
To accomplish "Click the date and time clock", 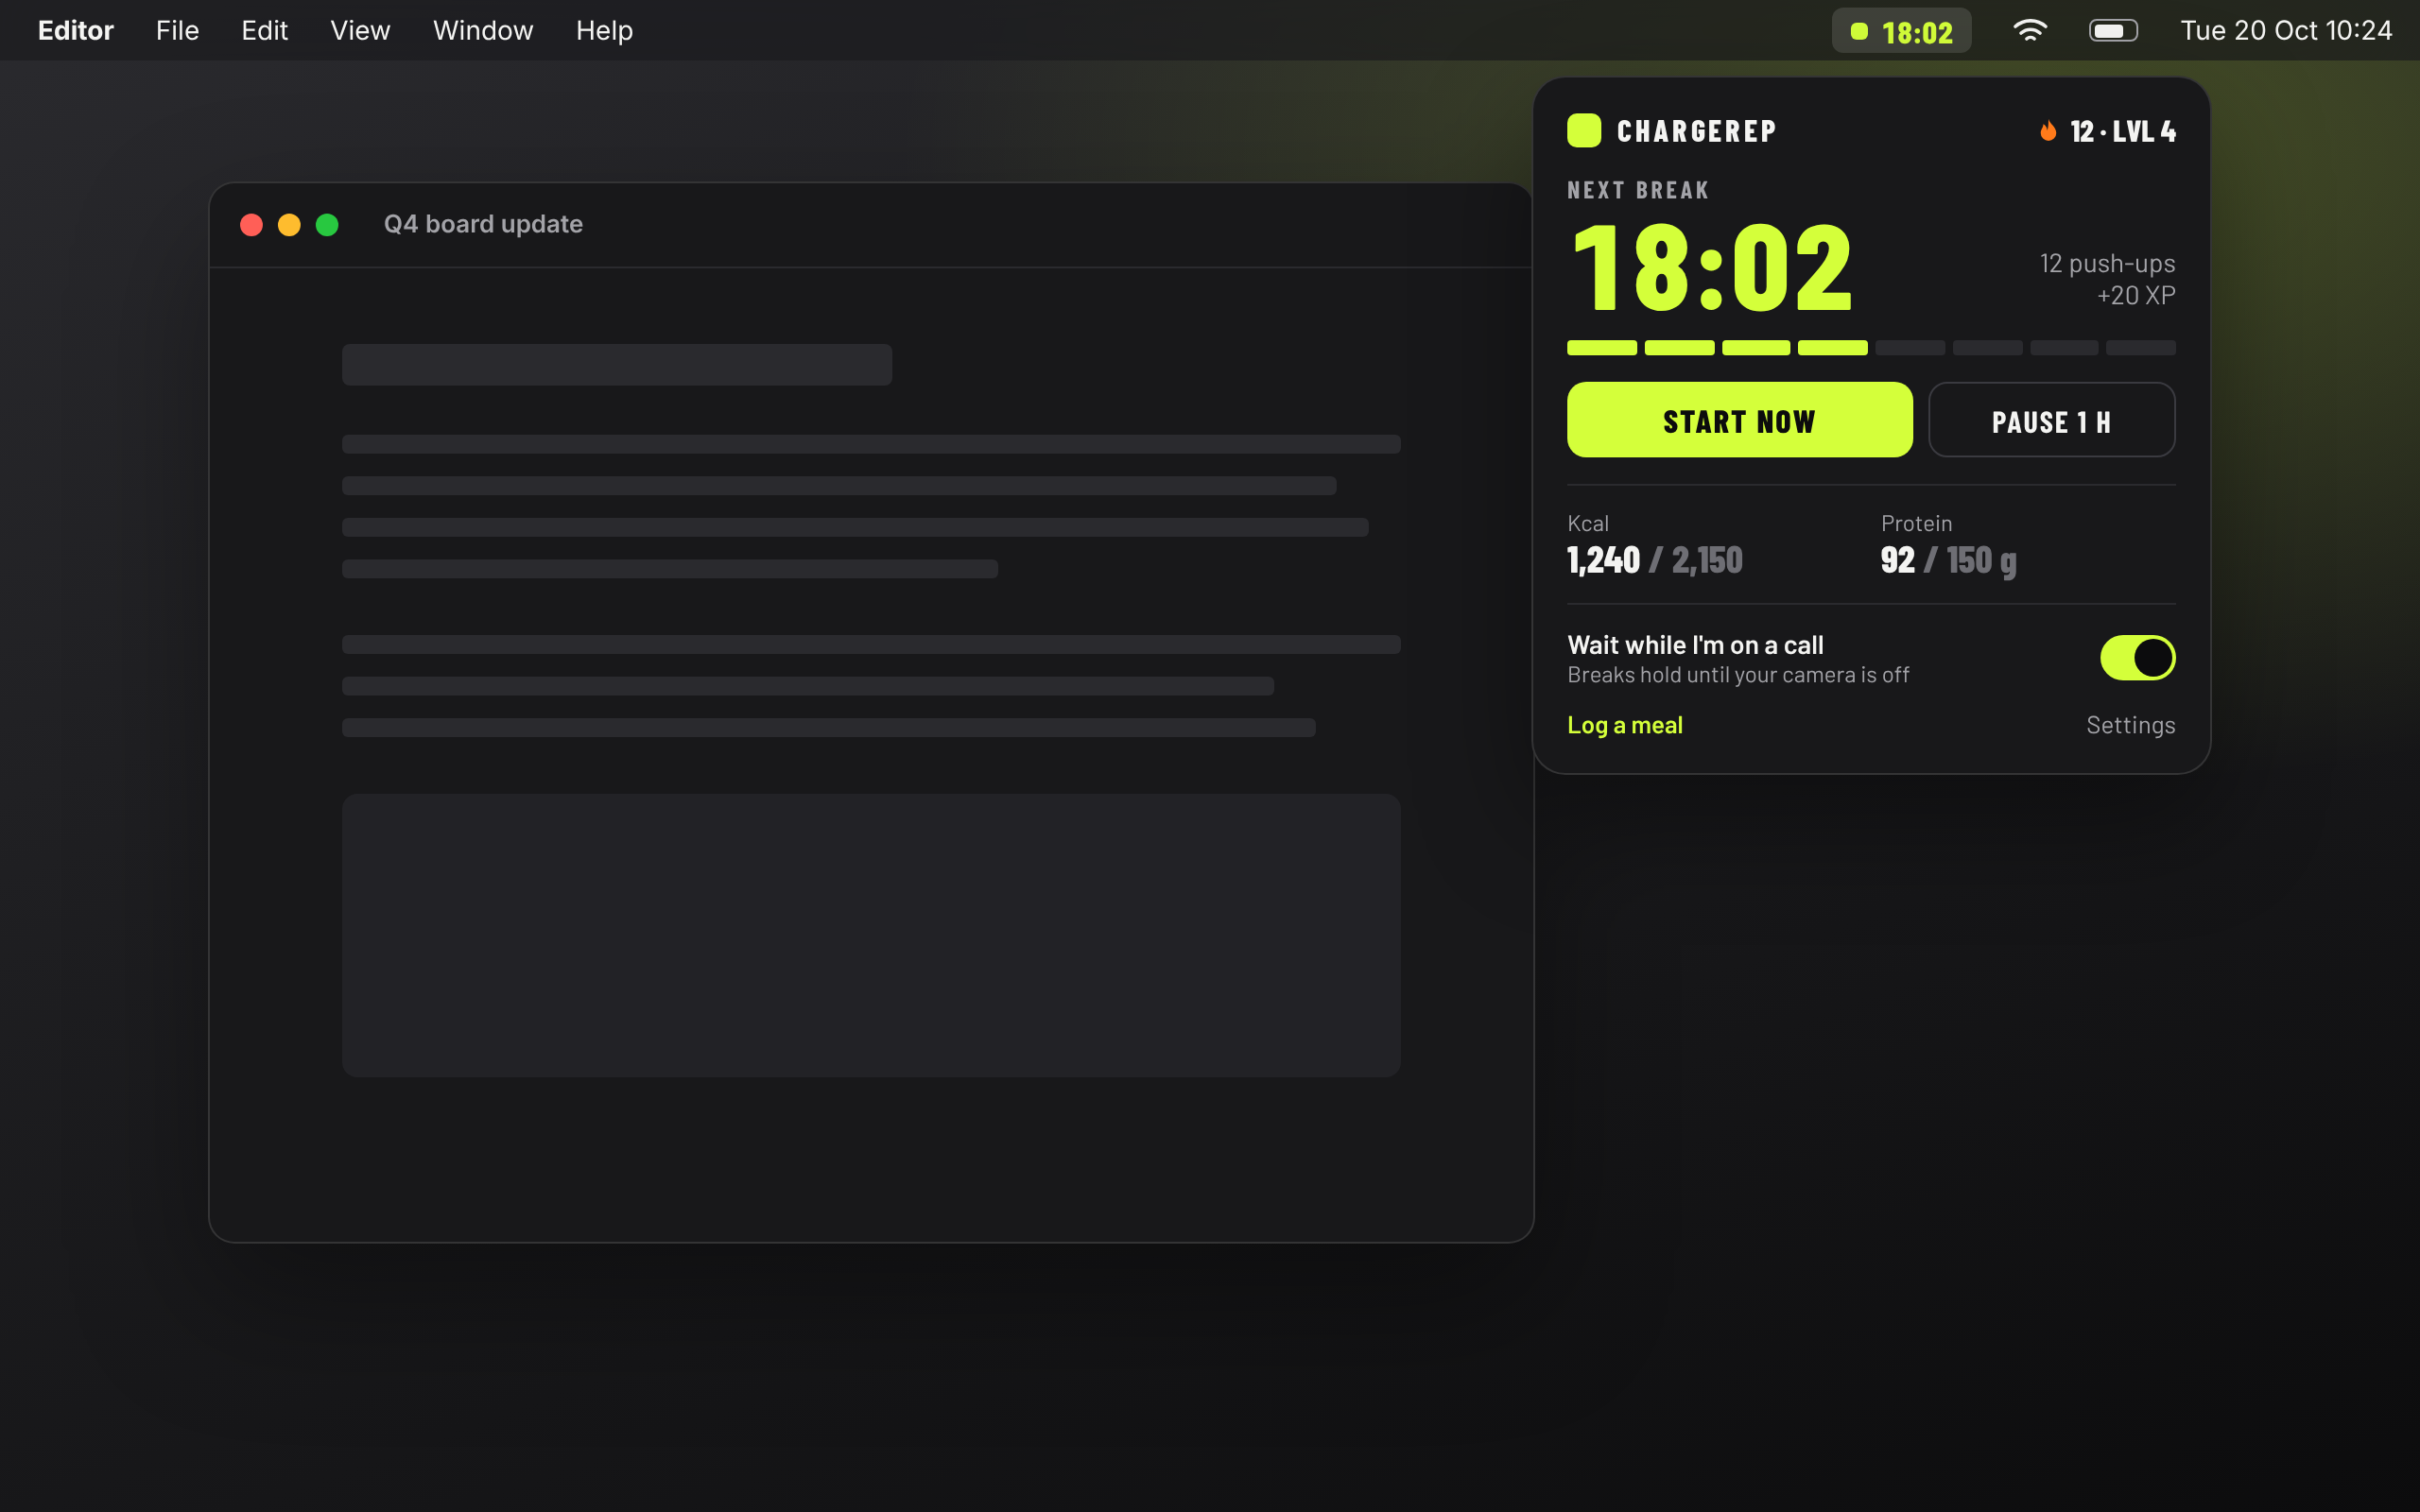I will click(2286, 31).
